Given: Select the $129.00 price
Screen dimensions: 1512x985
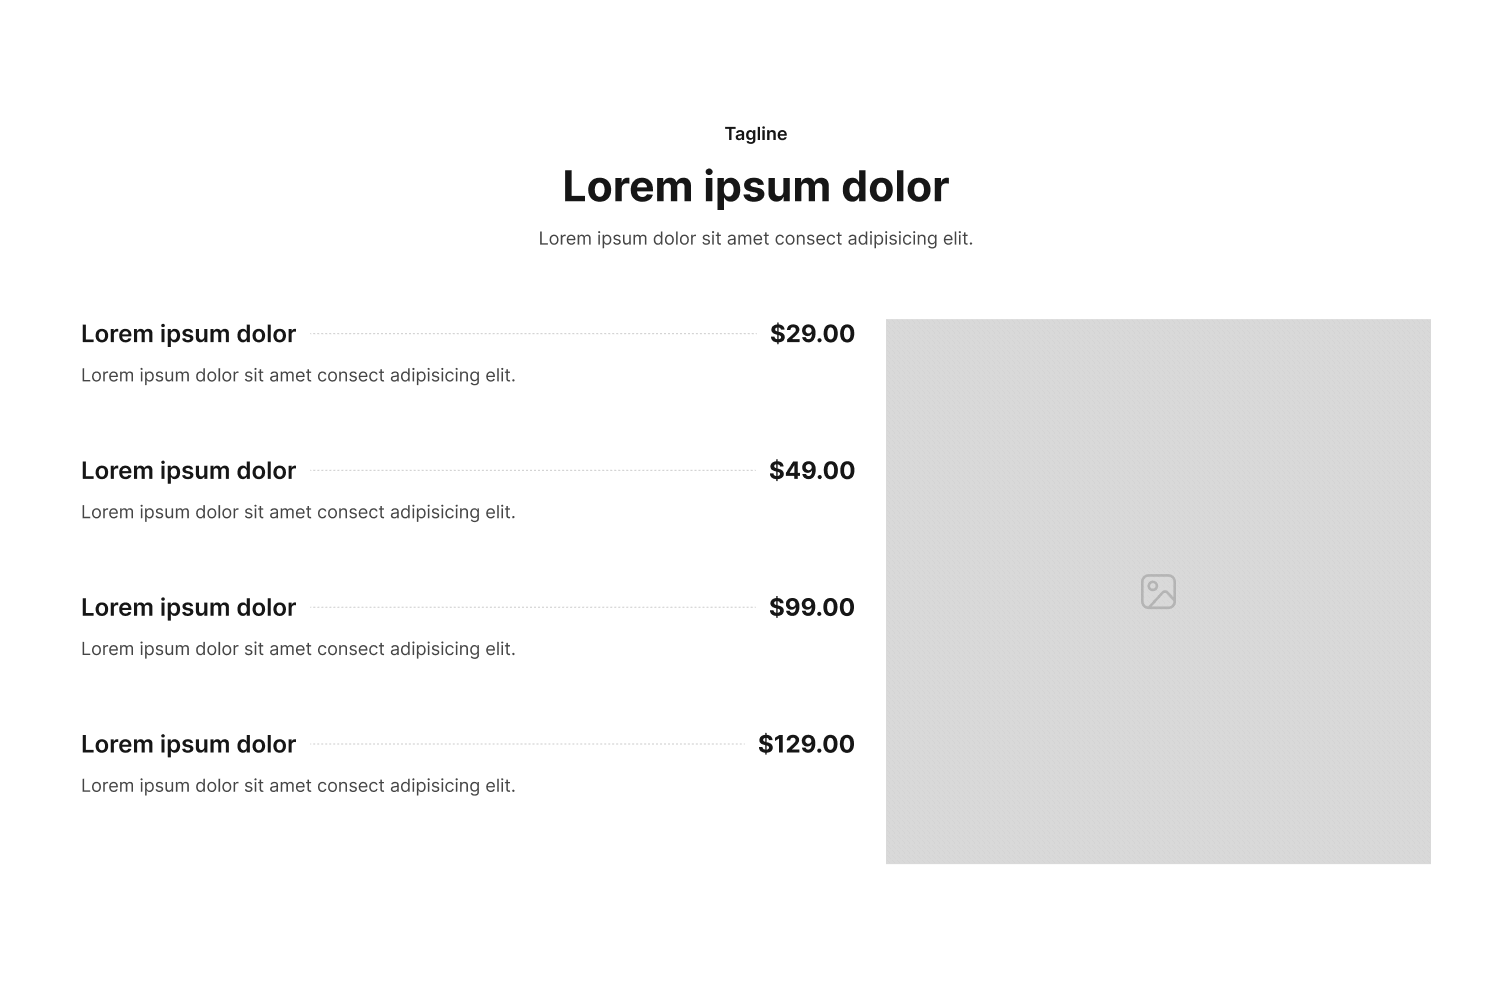Looking at the screenshot, I should coord(806,745).
